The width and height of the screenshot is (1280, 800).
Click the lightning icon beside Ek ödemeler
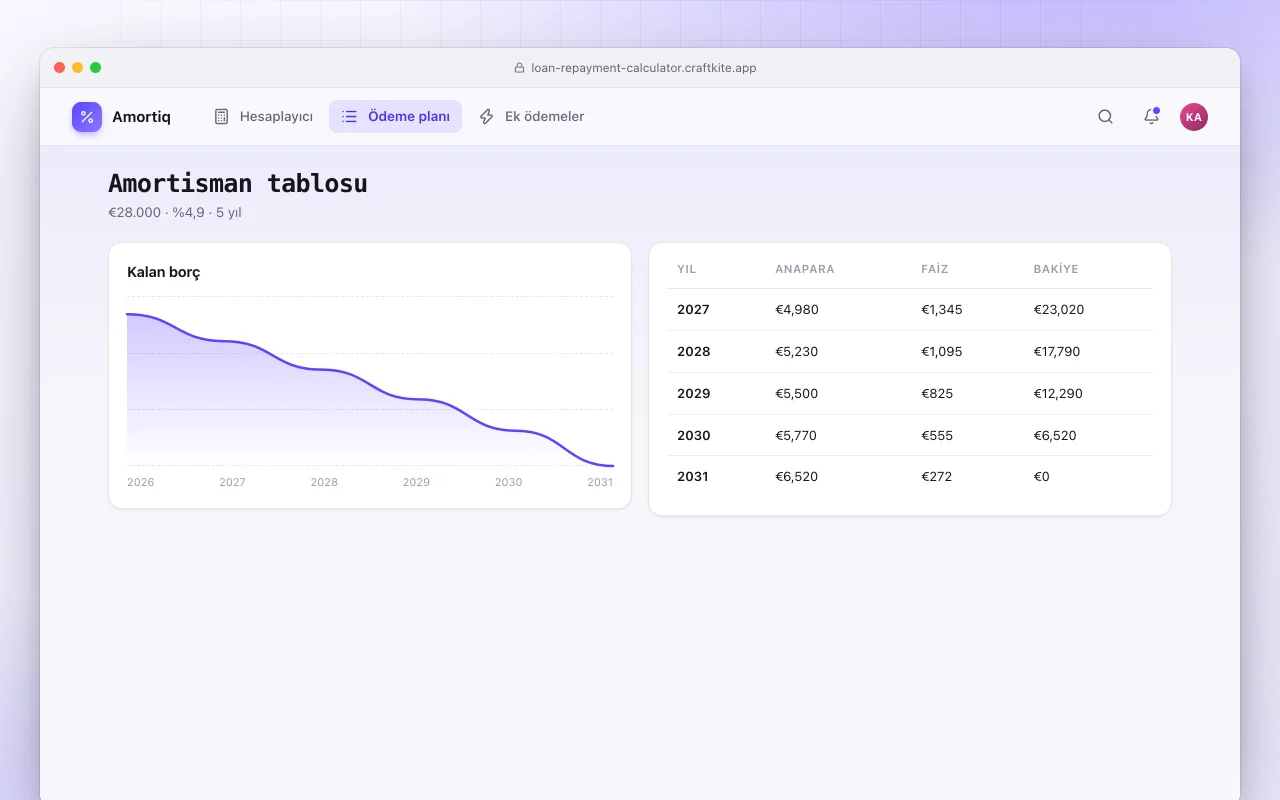[487, 117]
